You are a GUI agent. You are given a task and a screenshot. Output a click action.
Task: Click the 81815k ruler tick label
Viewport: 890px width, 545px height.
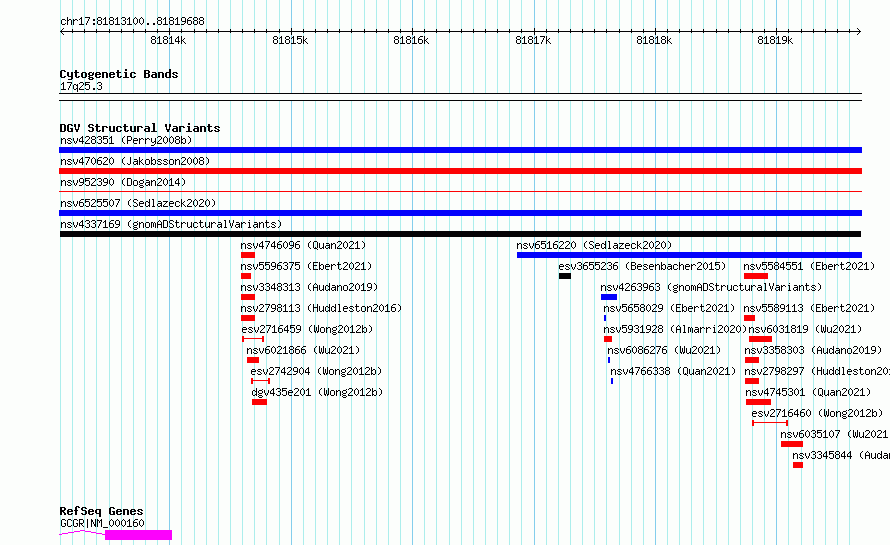click(x=290, y=40)
